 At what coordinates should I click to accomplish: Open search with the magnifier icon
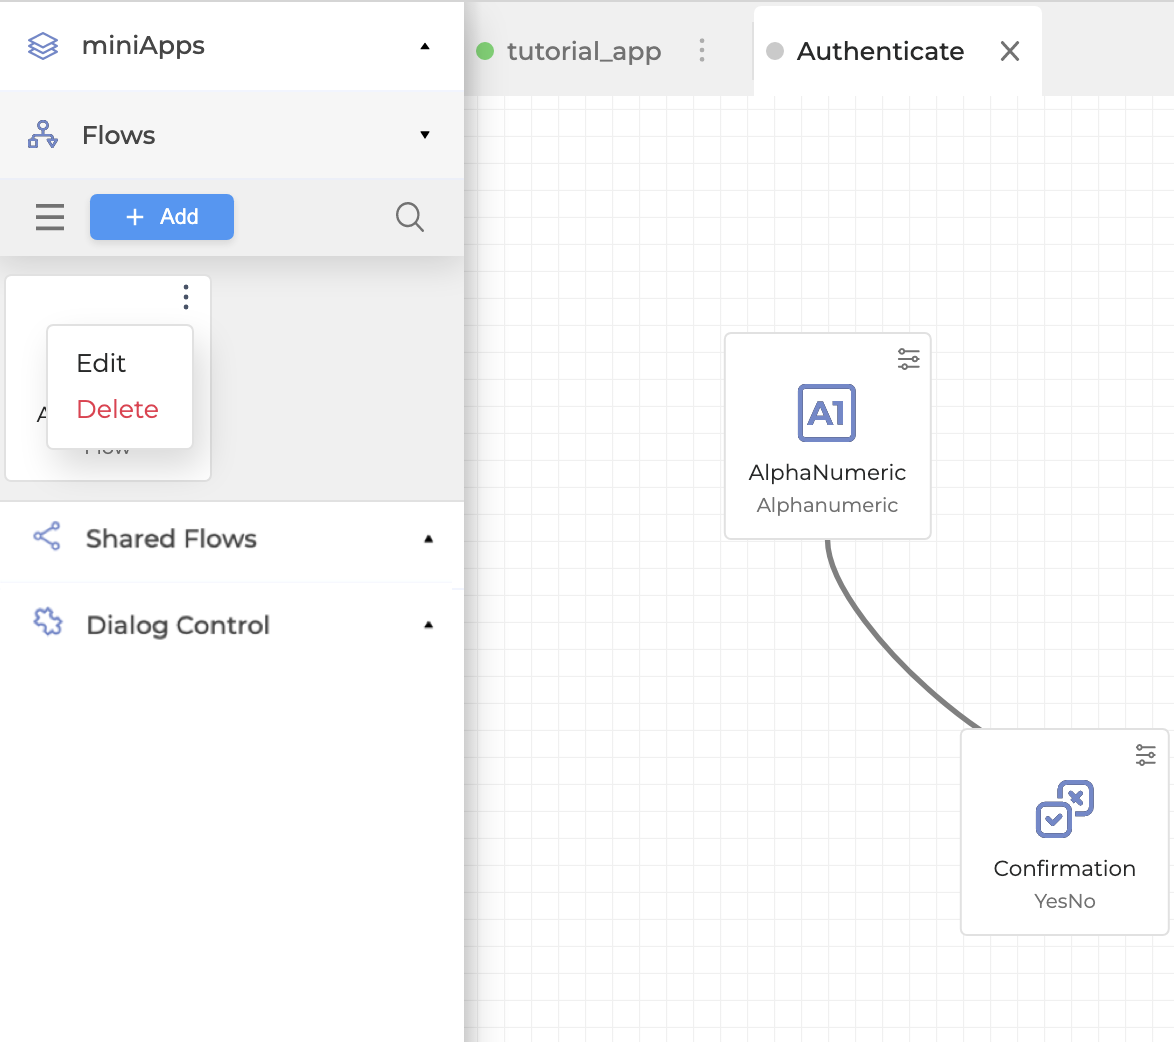[409, 217]
